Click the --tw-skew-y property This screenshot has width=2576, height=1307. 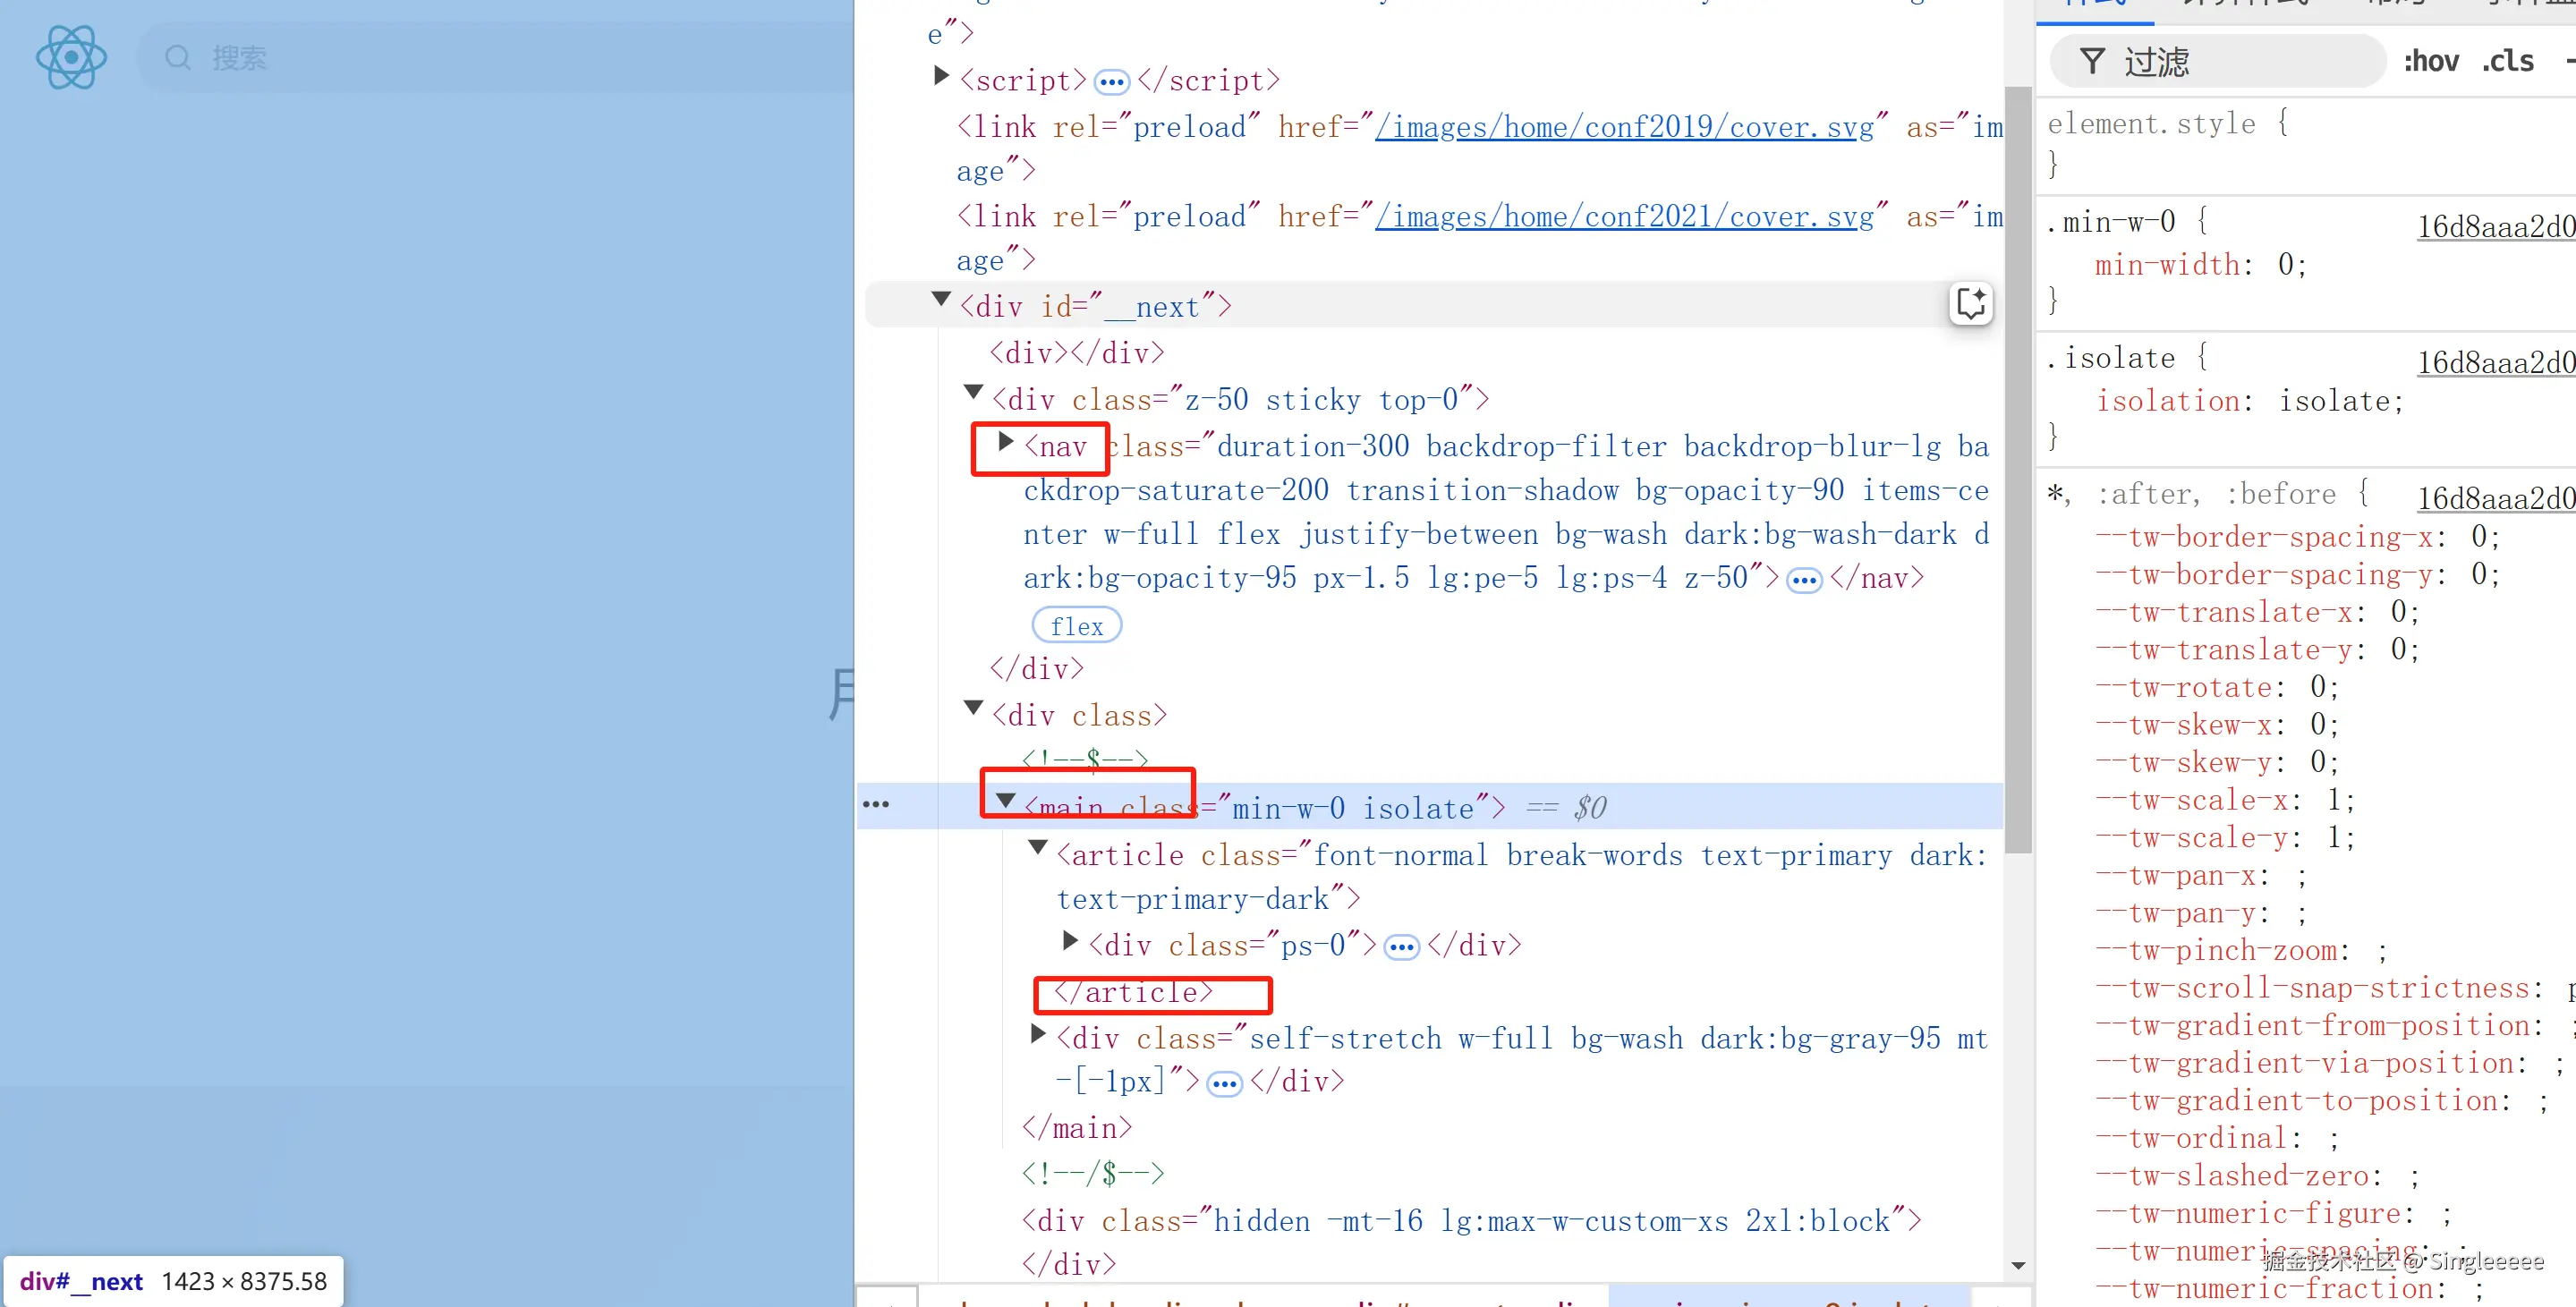[x=2183, y=764]
